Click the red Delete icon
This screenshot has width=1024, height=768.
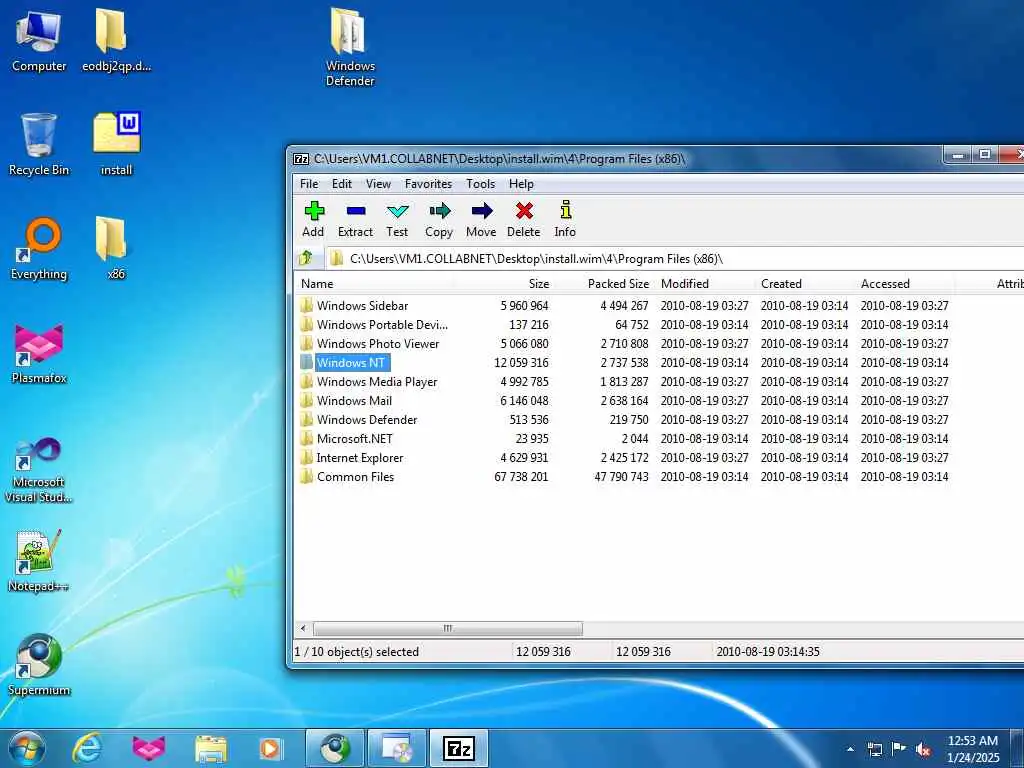tap(524, 219)
